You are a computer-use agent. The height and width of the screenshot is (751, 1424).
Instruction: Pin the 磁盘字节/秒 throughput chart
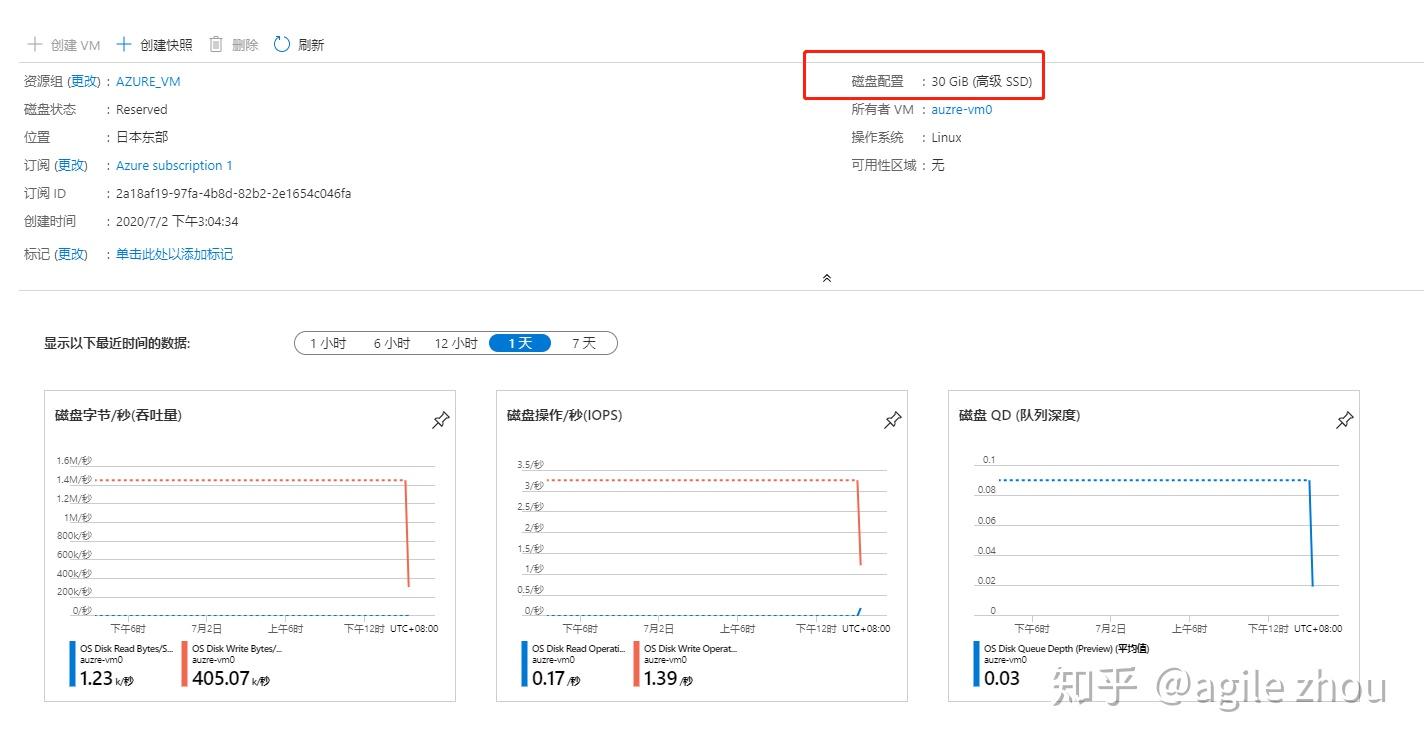coord(440,421)
